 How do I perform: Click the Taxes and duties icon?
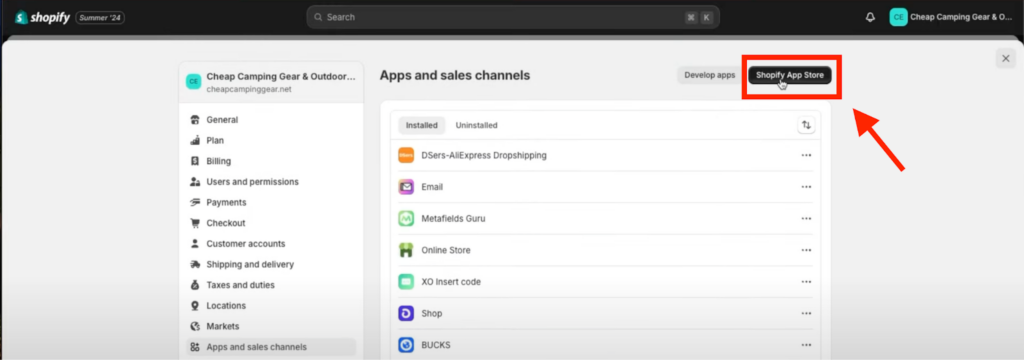[x=194, y=285]
